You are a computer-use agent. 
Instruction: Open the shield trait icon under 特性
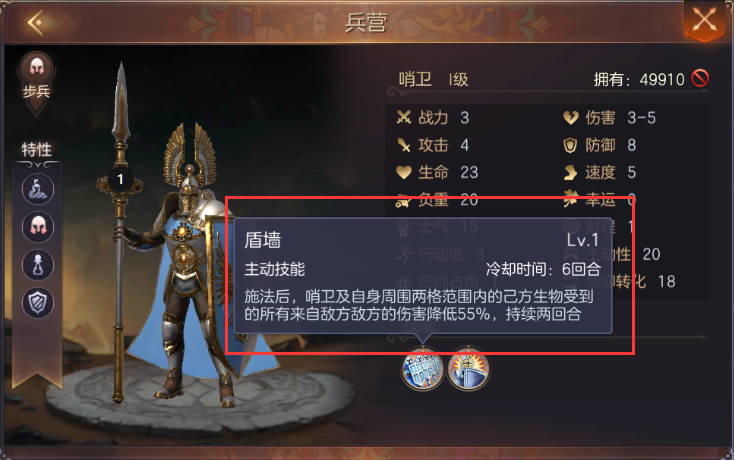(x=38, y=303)
